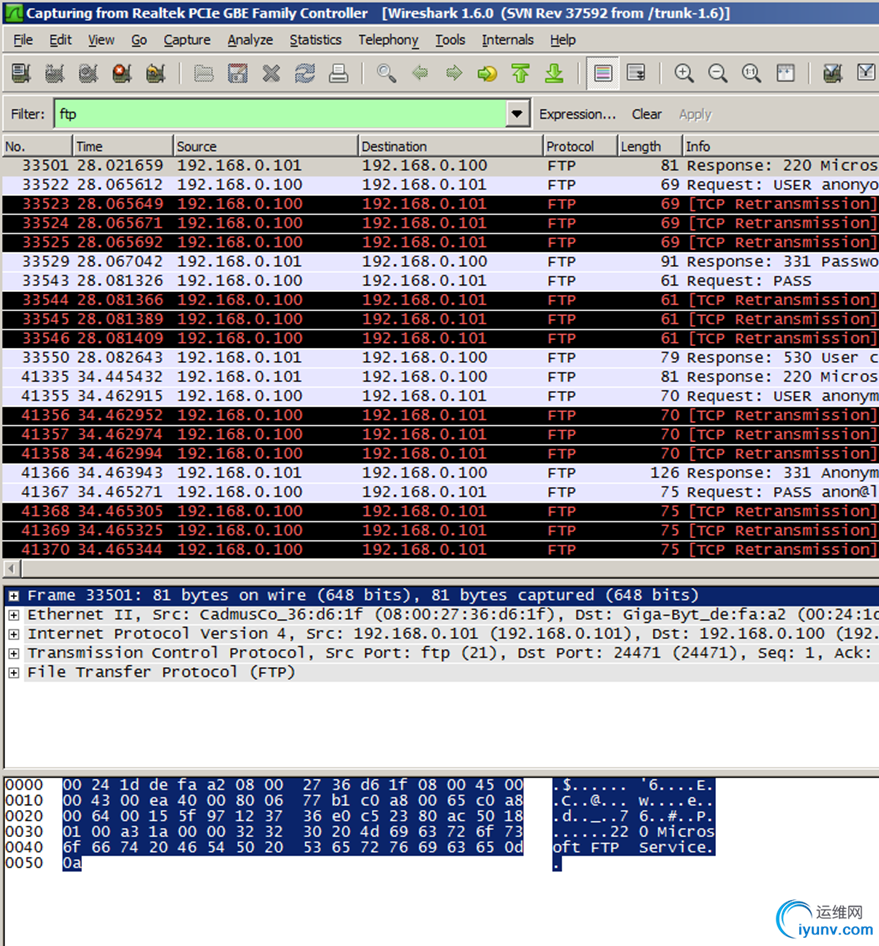The image size is (879, 946).
Task: Jump to the first packet icon
Action: coord(520,73)
